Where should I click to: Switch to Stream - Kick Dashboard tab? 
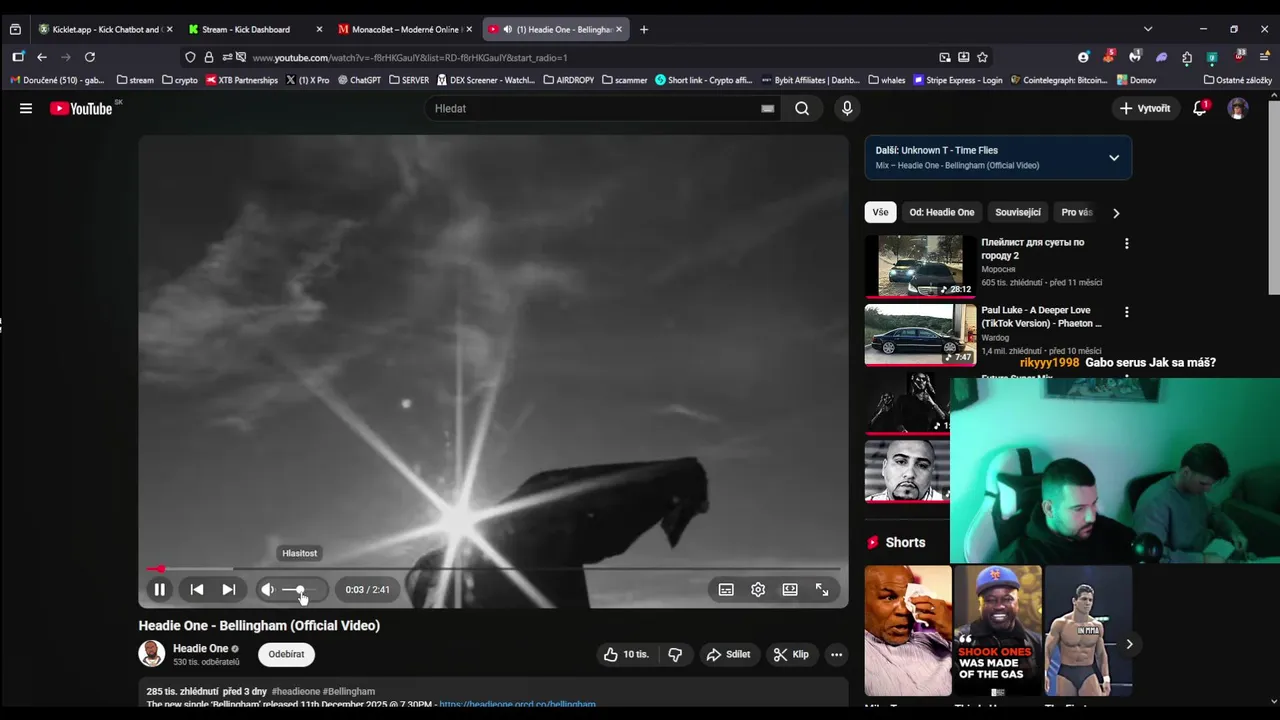(255, 29)
